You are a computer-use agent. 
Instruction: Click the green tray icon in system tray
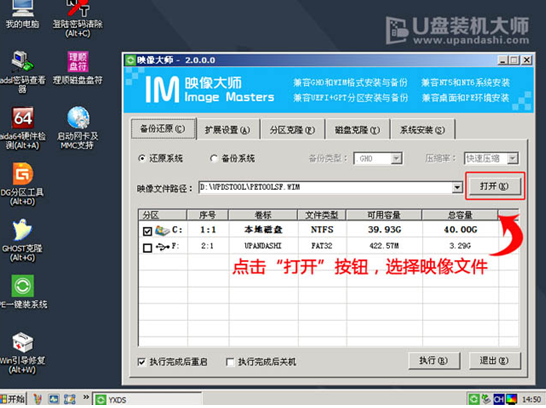coord(474,399)
